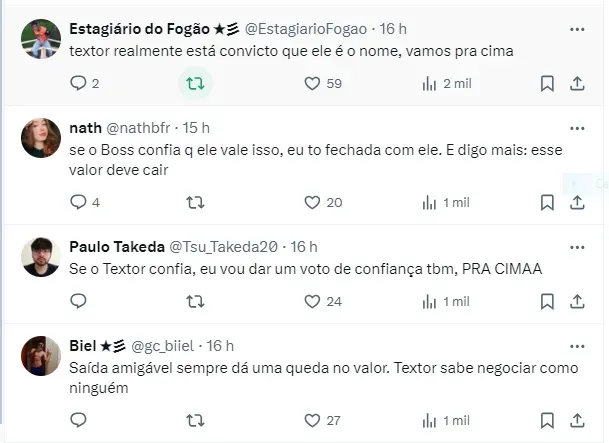This screenshot has width=609, height=443.
Task: Reply to Biel's tweet
Action: click(79, 420)
